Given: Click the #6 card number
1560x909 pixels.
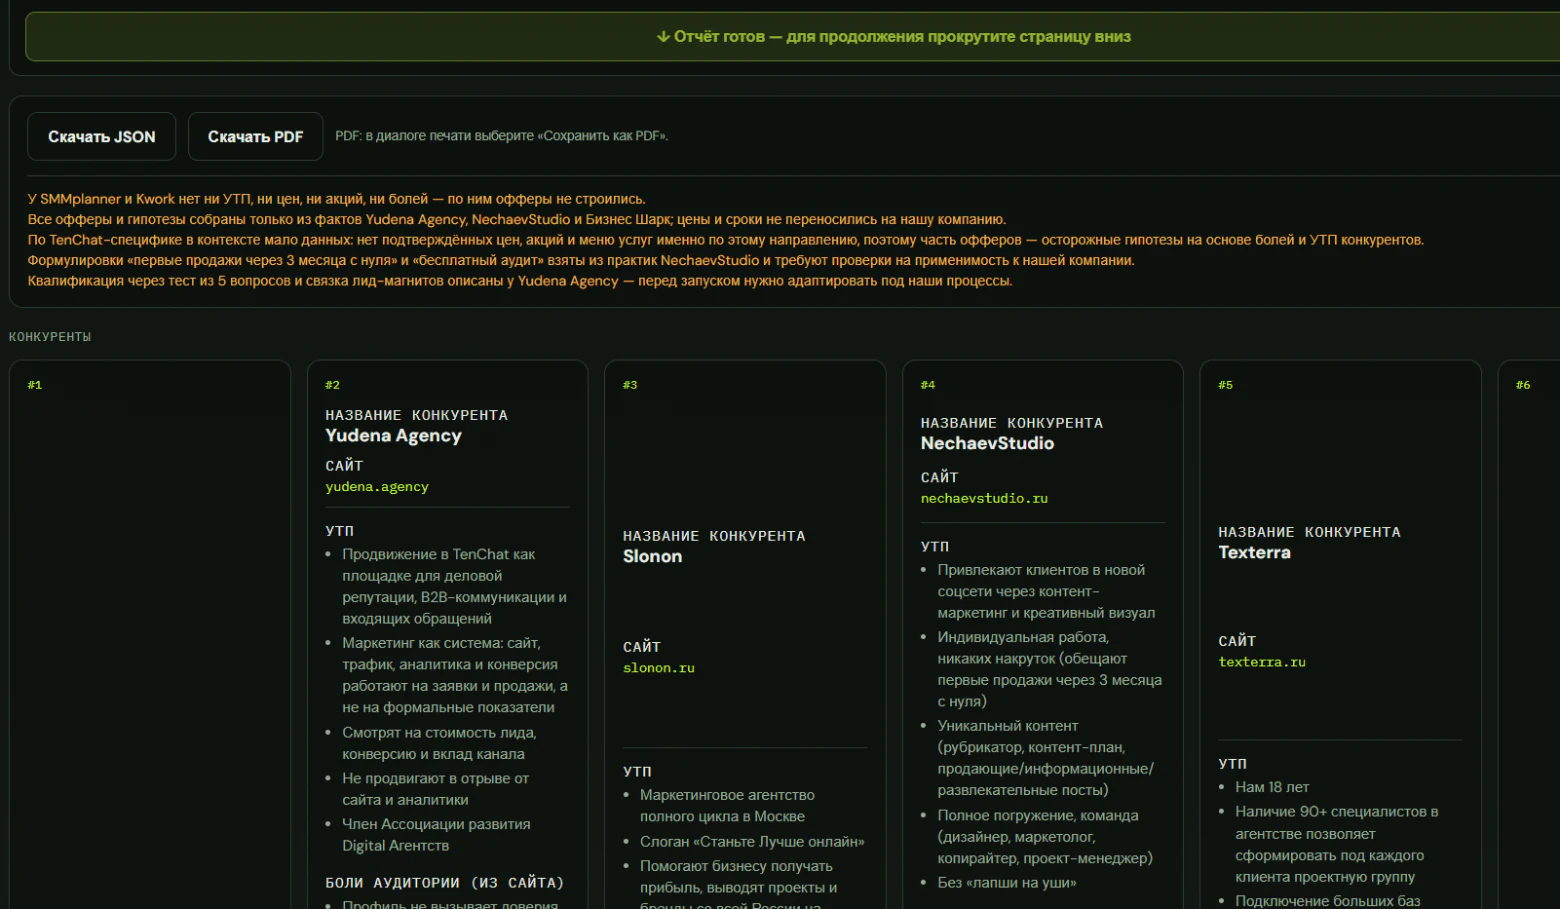Looking at the screenshot, I should pyautogui.click(x=1523, y=385).
